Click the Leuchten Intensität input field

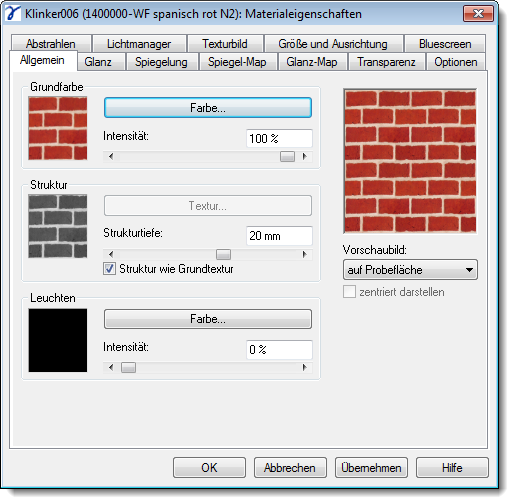coord(279,350)
